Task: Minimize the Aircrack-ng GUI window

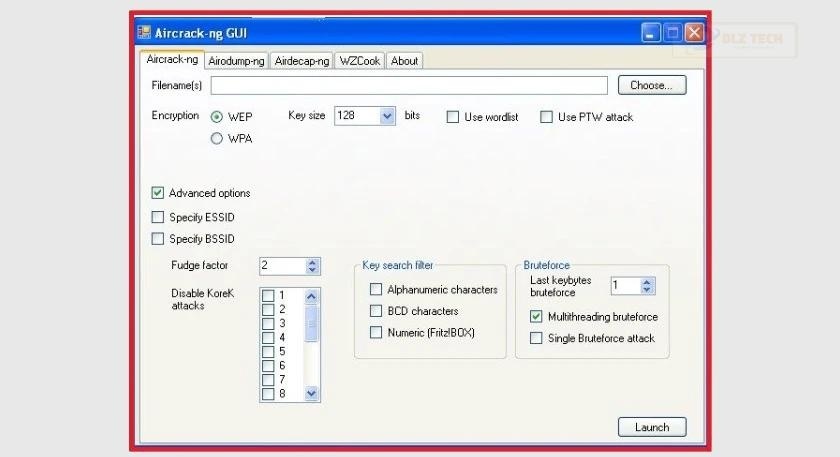Action: click(x=650, y=33)
